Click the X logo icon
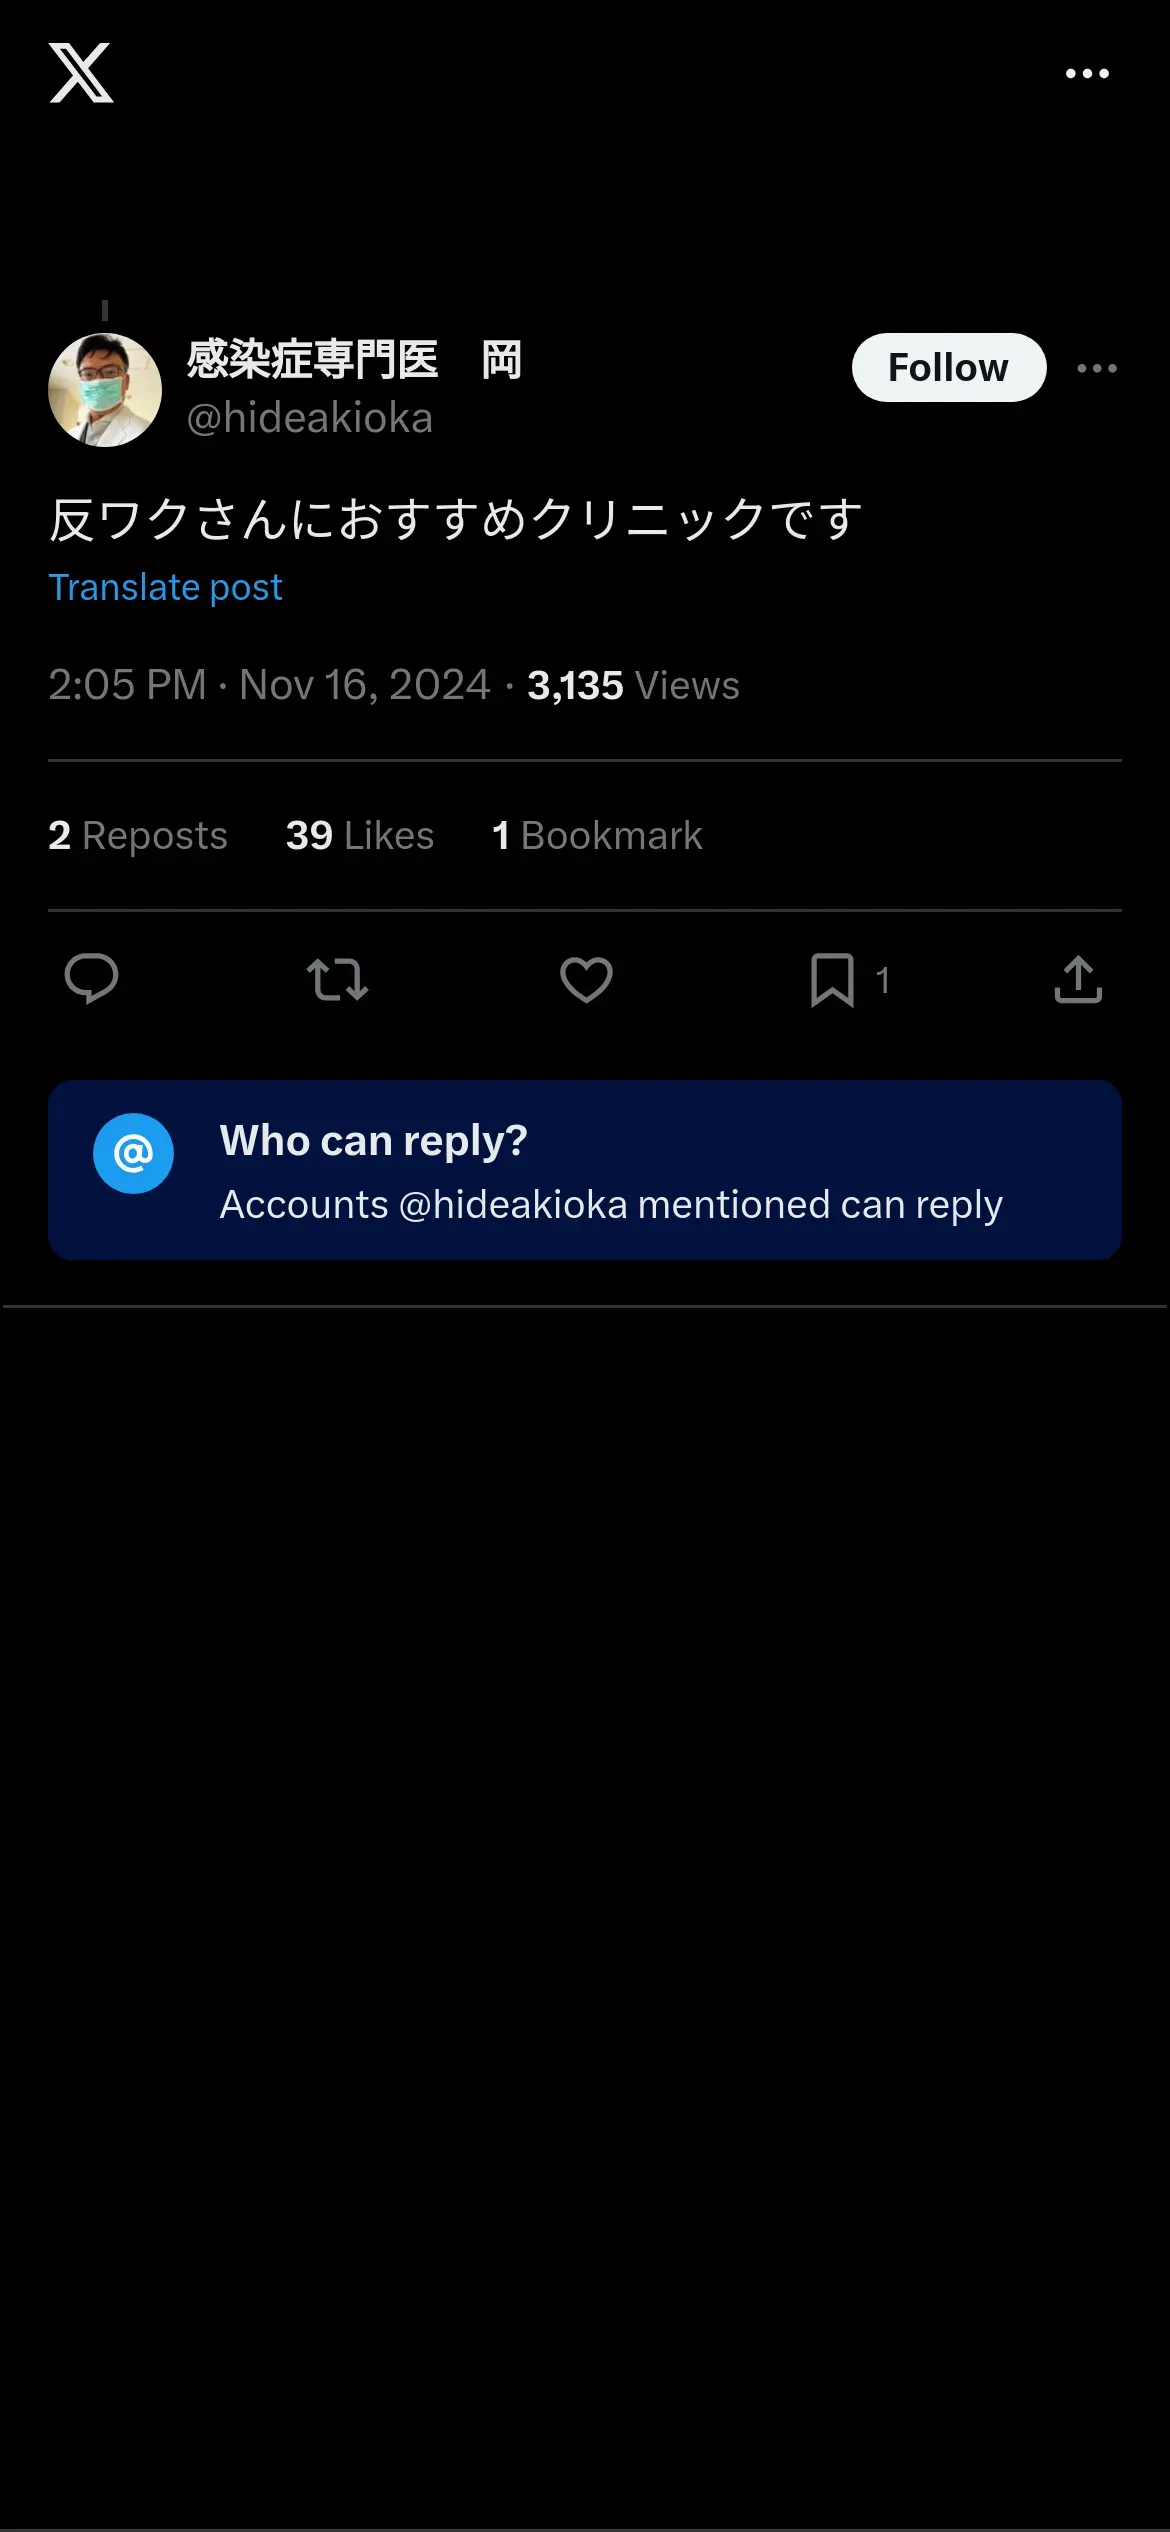The width and height of the screenshot is (1170, 2532). [81, 73]
